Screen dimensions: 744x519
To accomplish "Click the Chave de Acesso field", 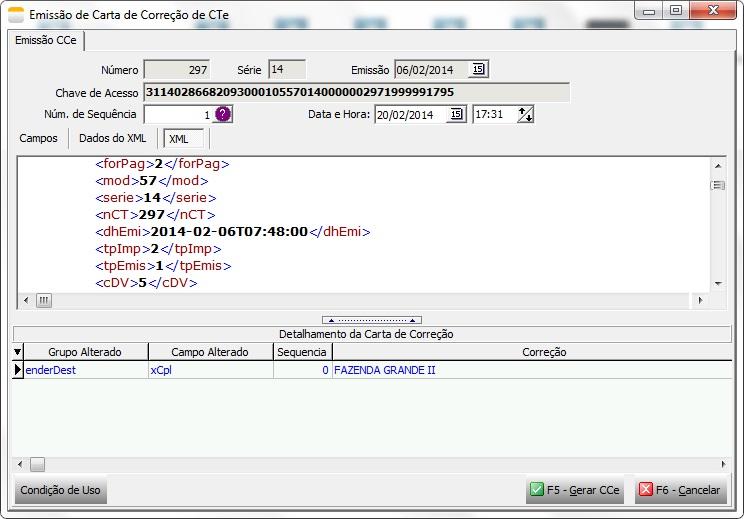I will (356, 92).
